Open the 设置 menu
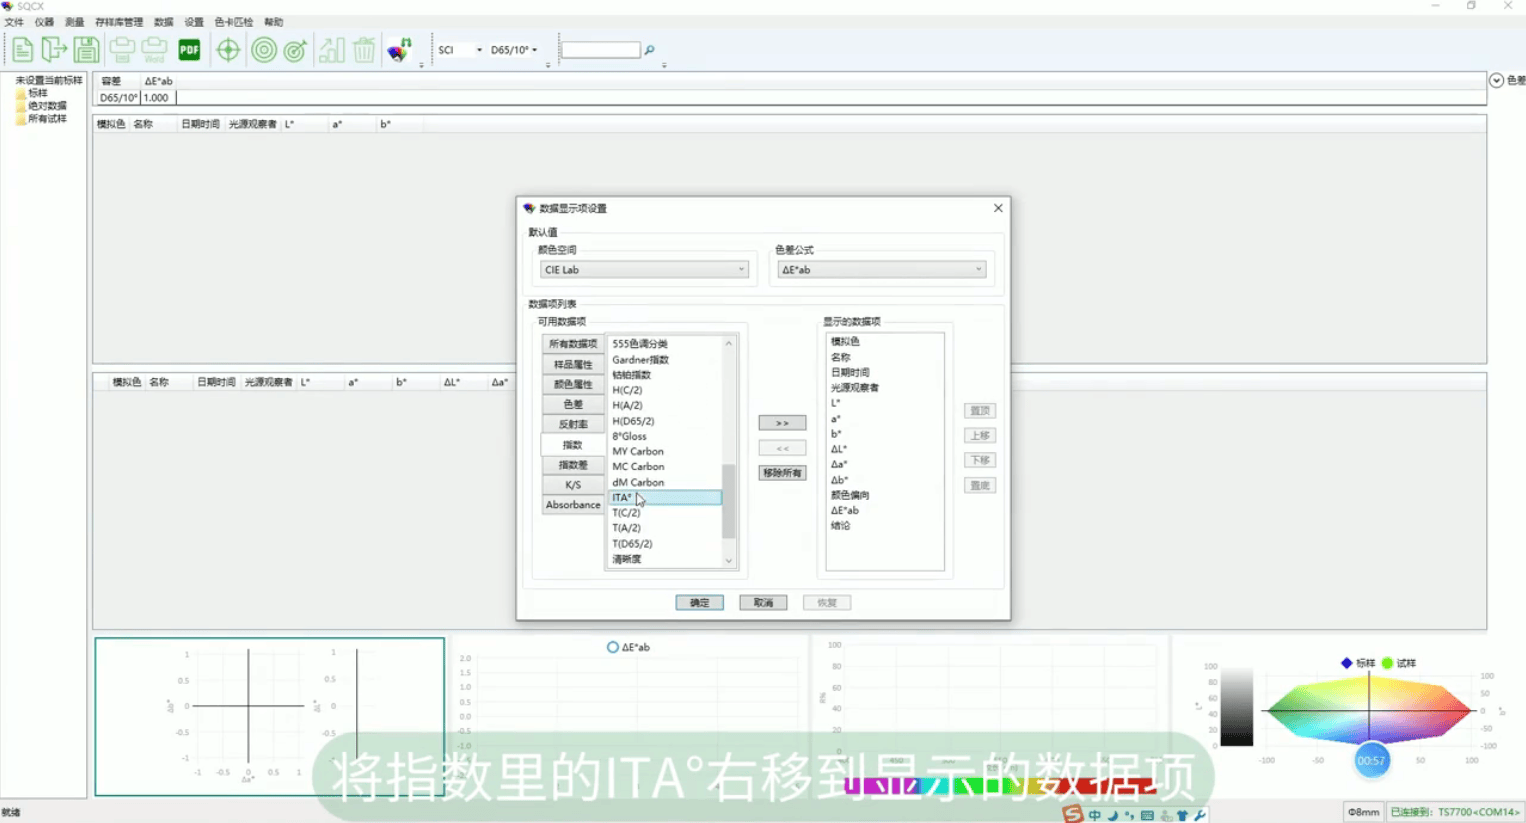Image resolution: width=1526 pixels, height=823 pixels. (194, 22)
